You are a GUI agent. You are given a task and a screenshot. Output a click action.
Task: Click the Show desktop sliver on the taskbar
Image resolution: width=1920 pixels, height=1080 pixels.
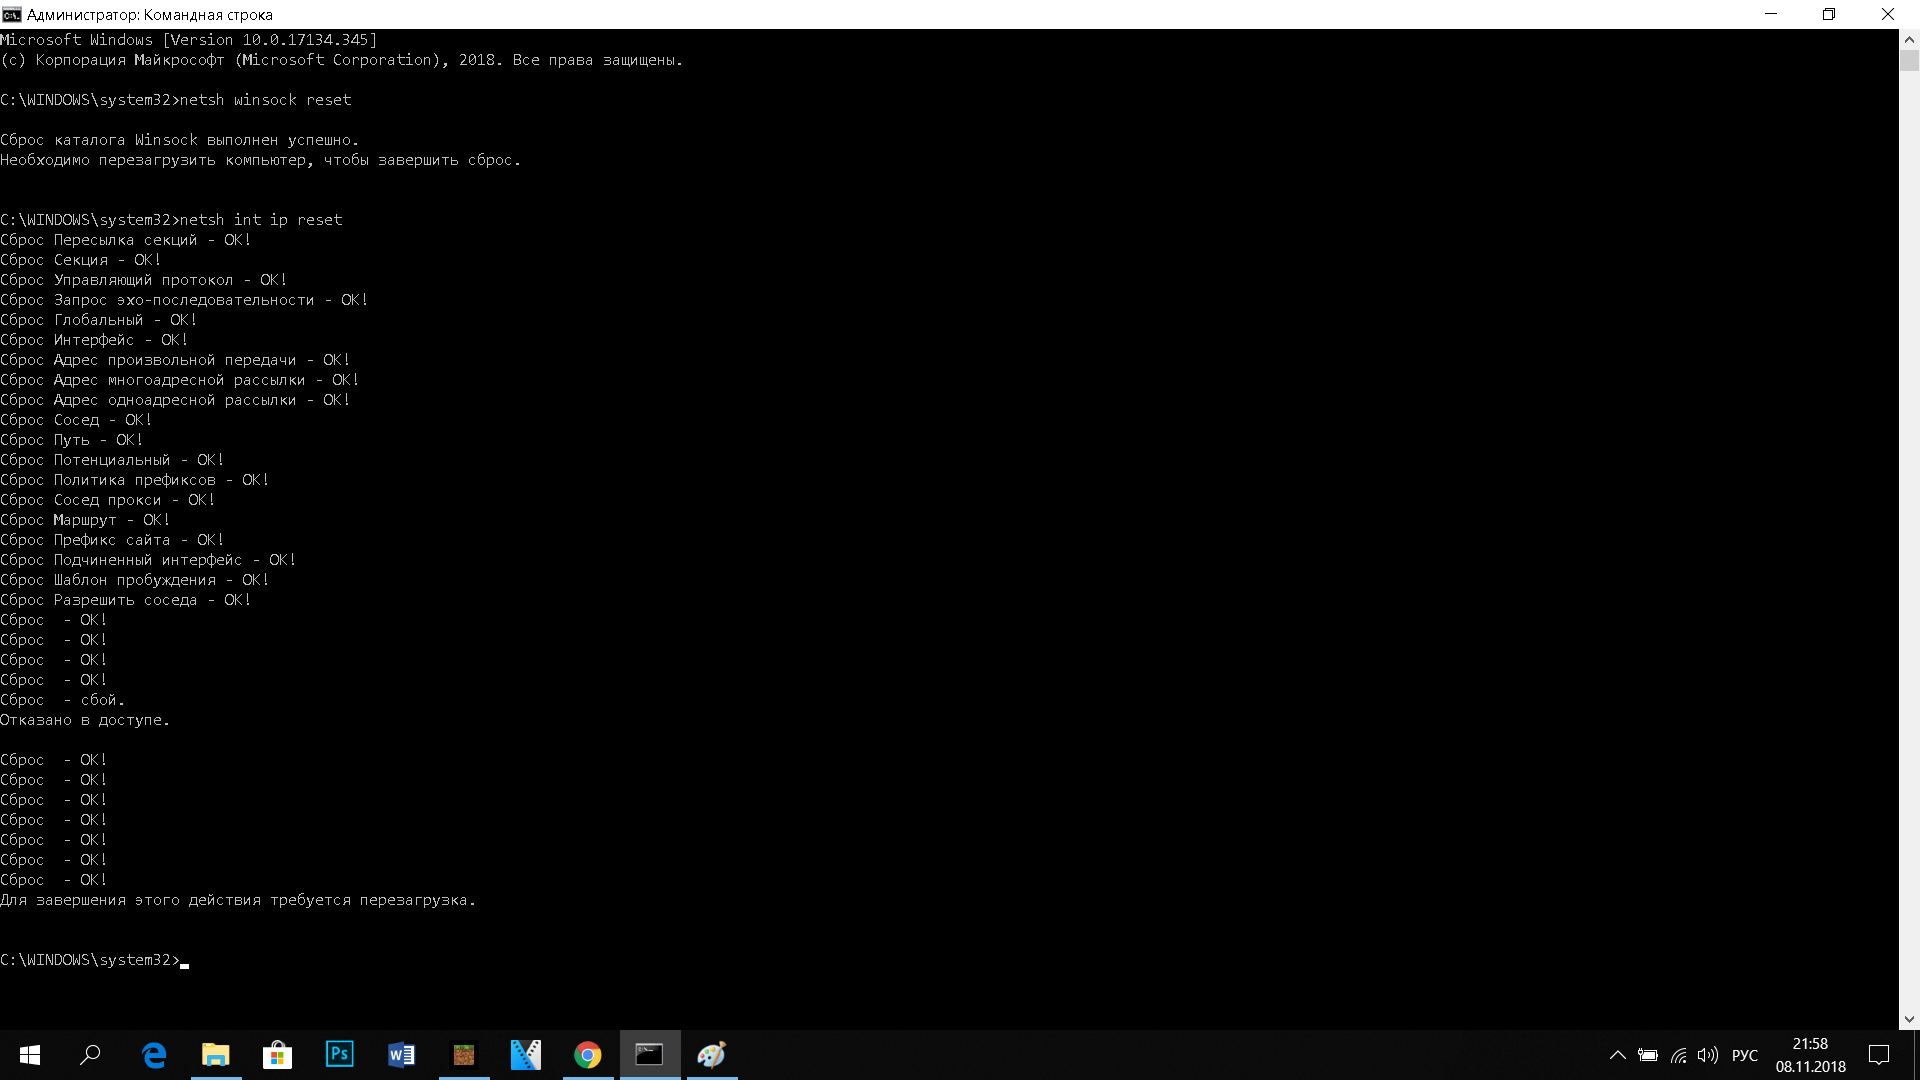(1916, 1055)
